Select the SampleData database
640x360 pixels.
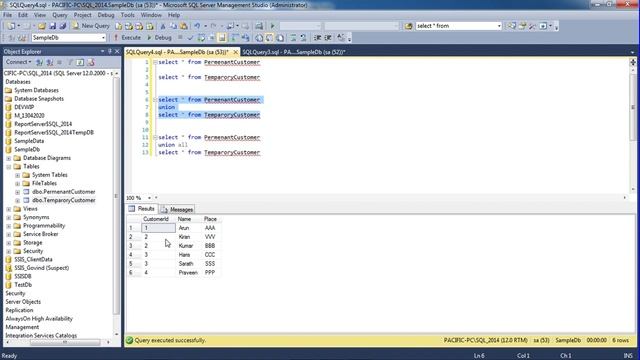(29, 141)
